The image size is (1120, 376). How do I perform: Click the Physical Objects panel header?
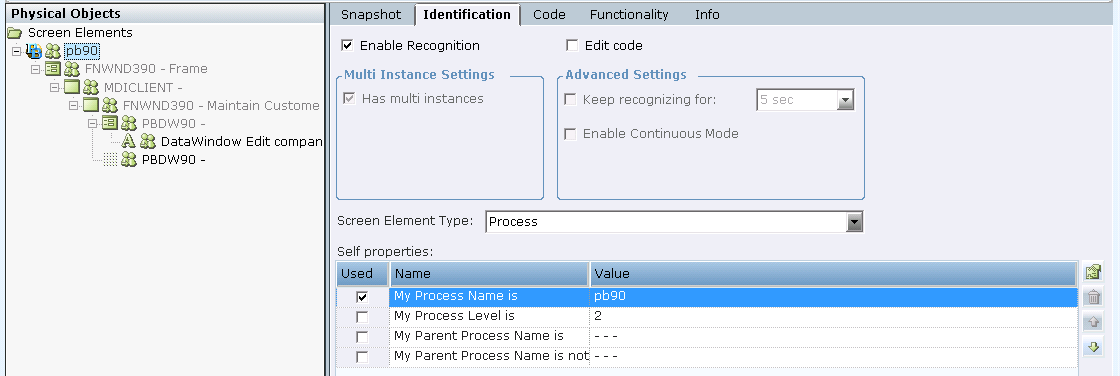[164, 14]
